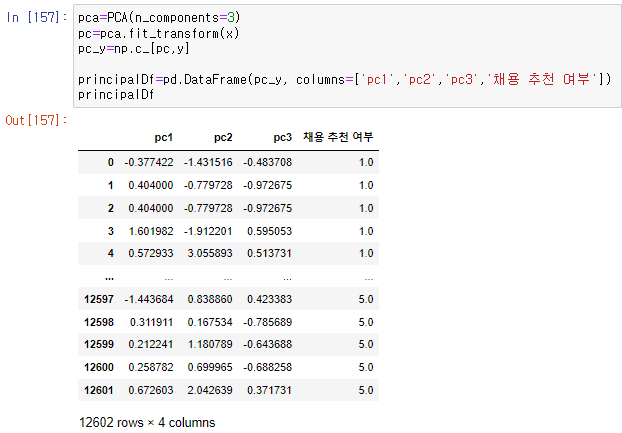Select pc3 value -0.483708
622x433 pixels.
pos(267,162)
